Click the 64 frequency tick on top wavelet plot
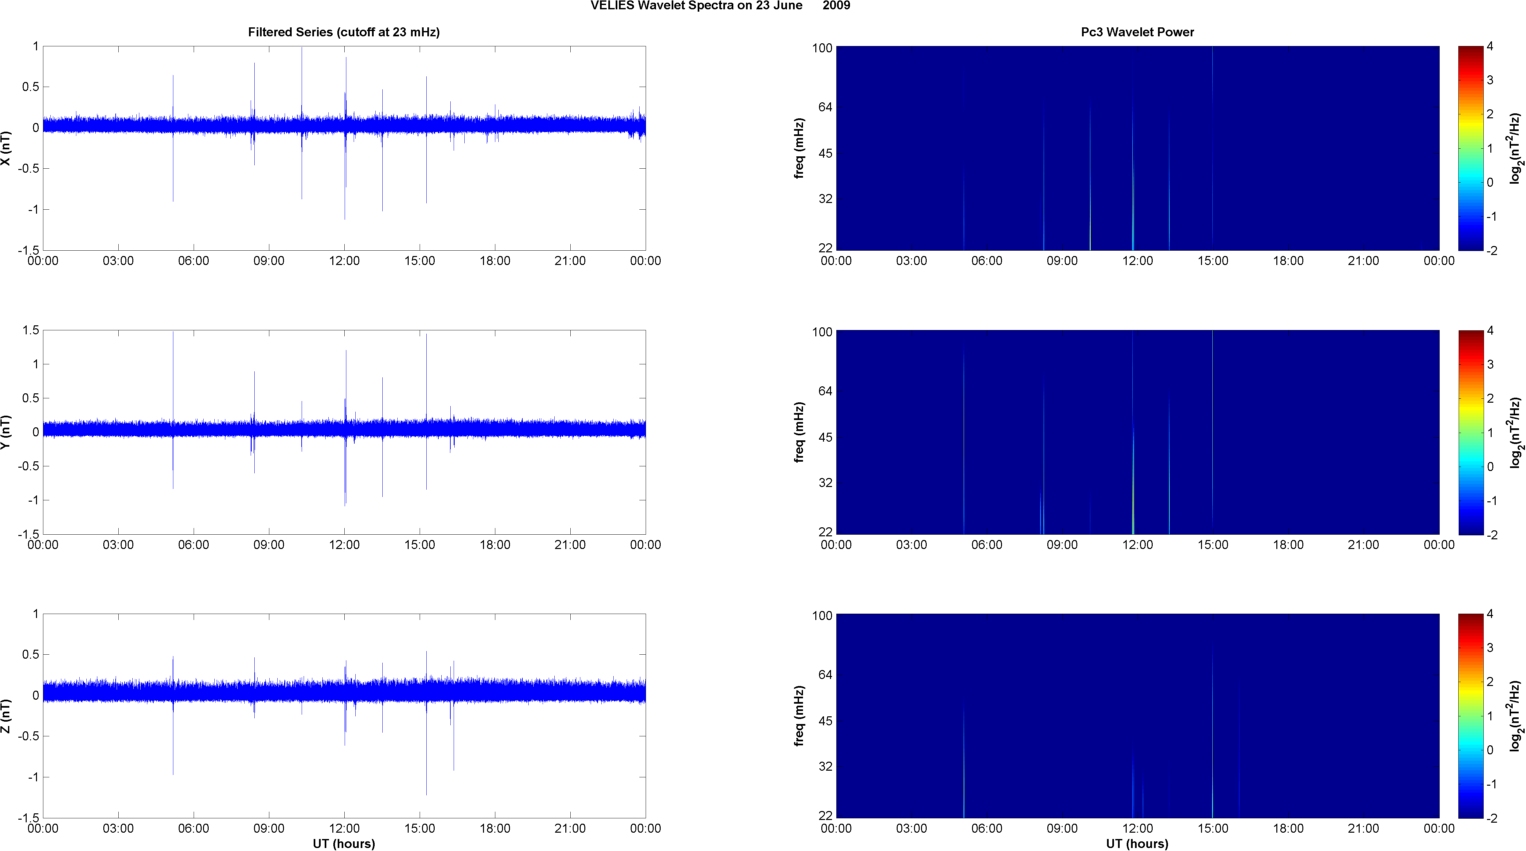Image resolution: width=1526 pixels, height=851 pixels. (x=825, y=107)
